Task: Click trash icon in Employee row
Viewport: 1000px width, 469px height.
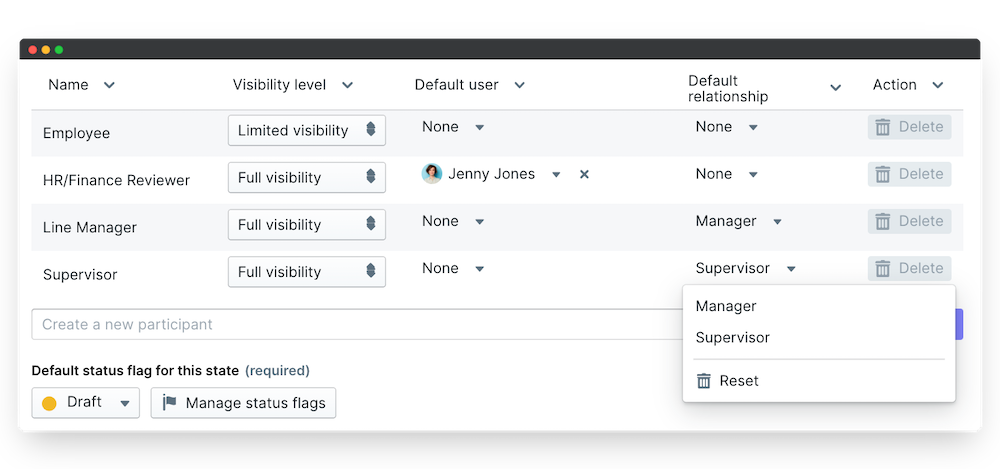Action: pos(883,127)
